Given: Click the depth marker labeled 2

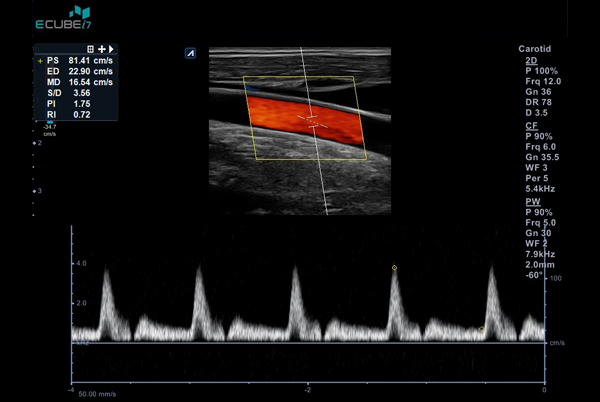Looking at the screenshot, I should (38, 144).
